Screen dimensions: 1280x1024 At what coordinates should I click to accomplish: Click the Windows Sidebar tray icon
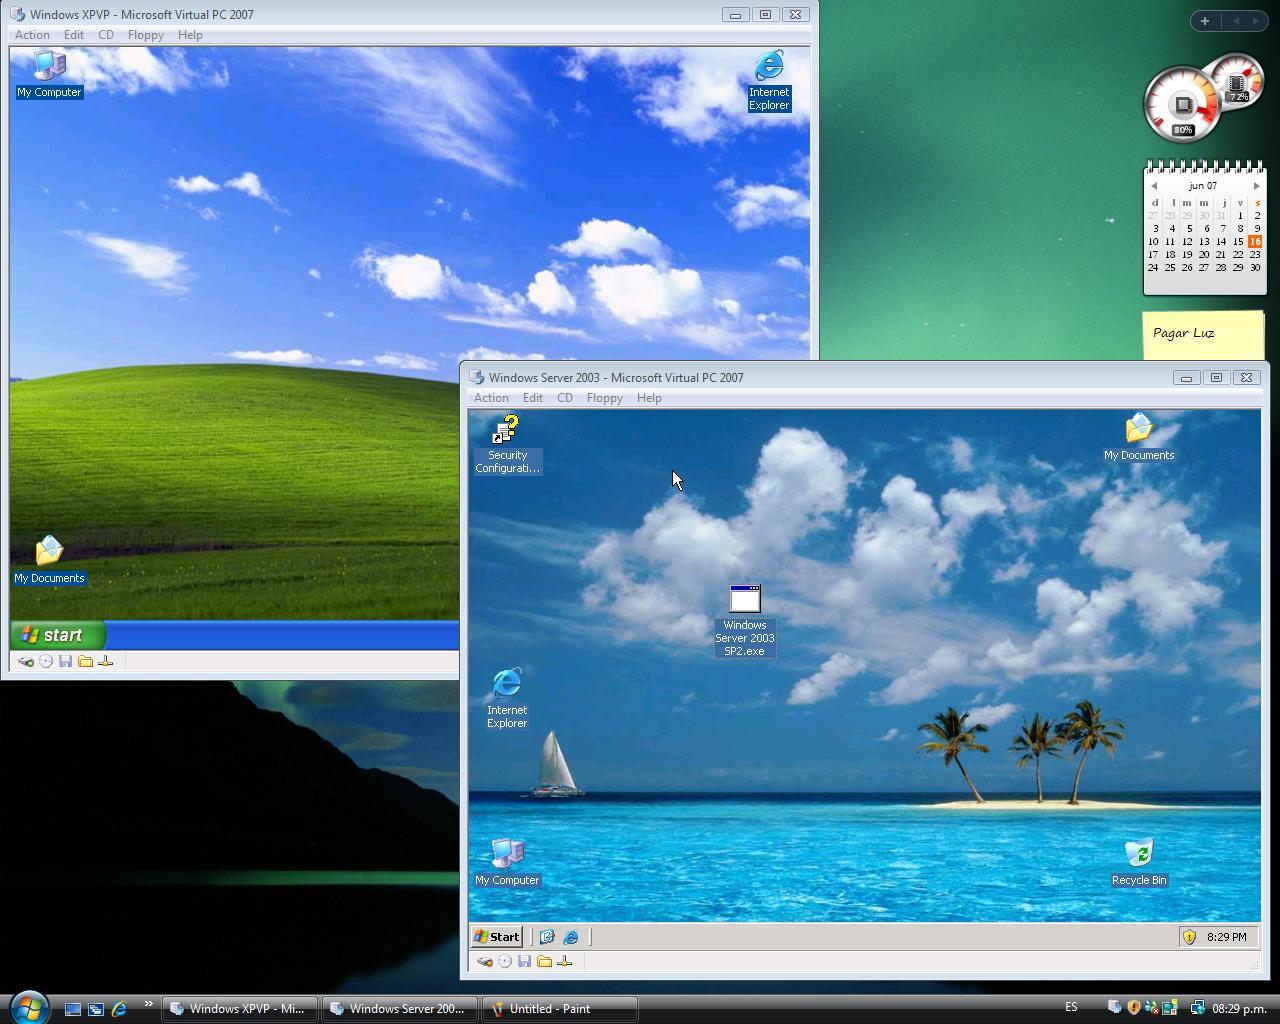click(x=1169, y=1008)
